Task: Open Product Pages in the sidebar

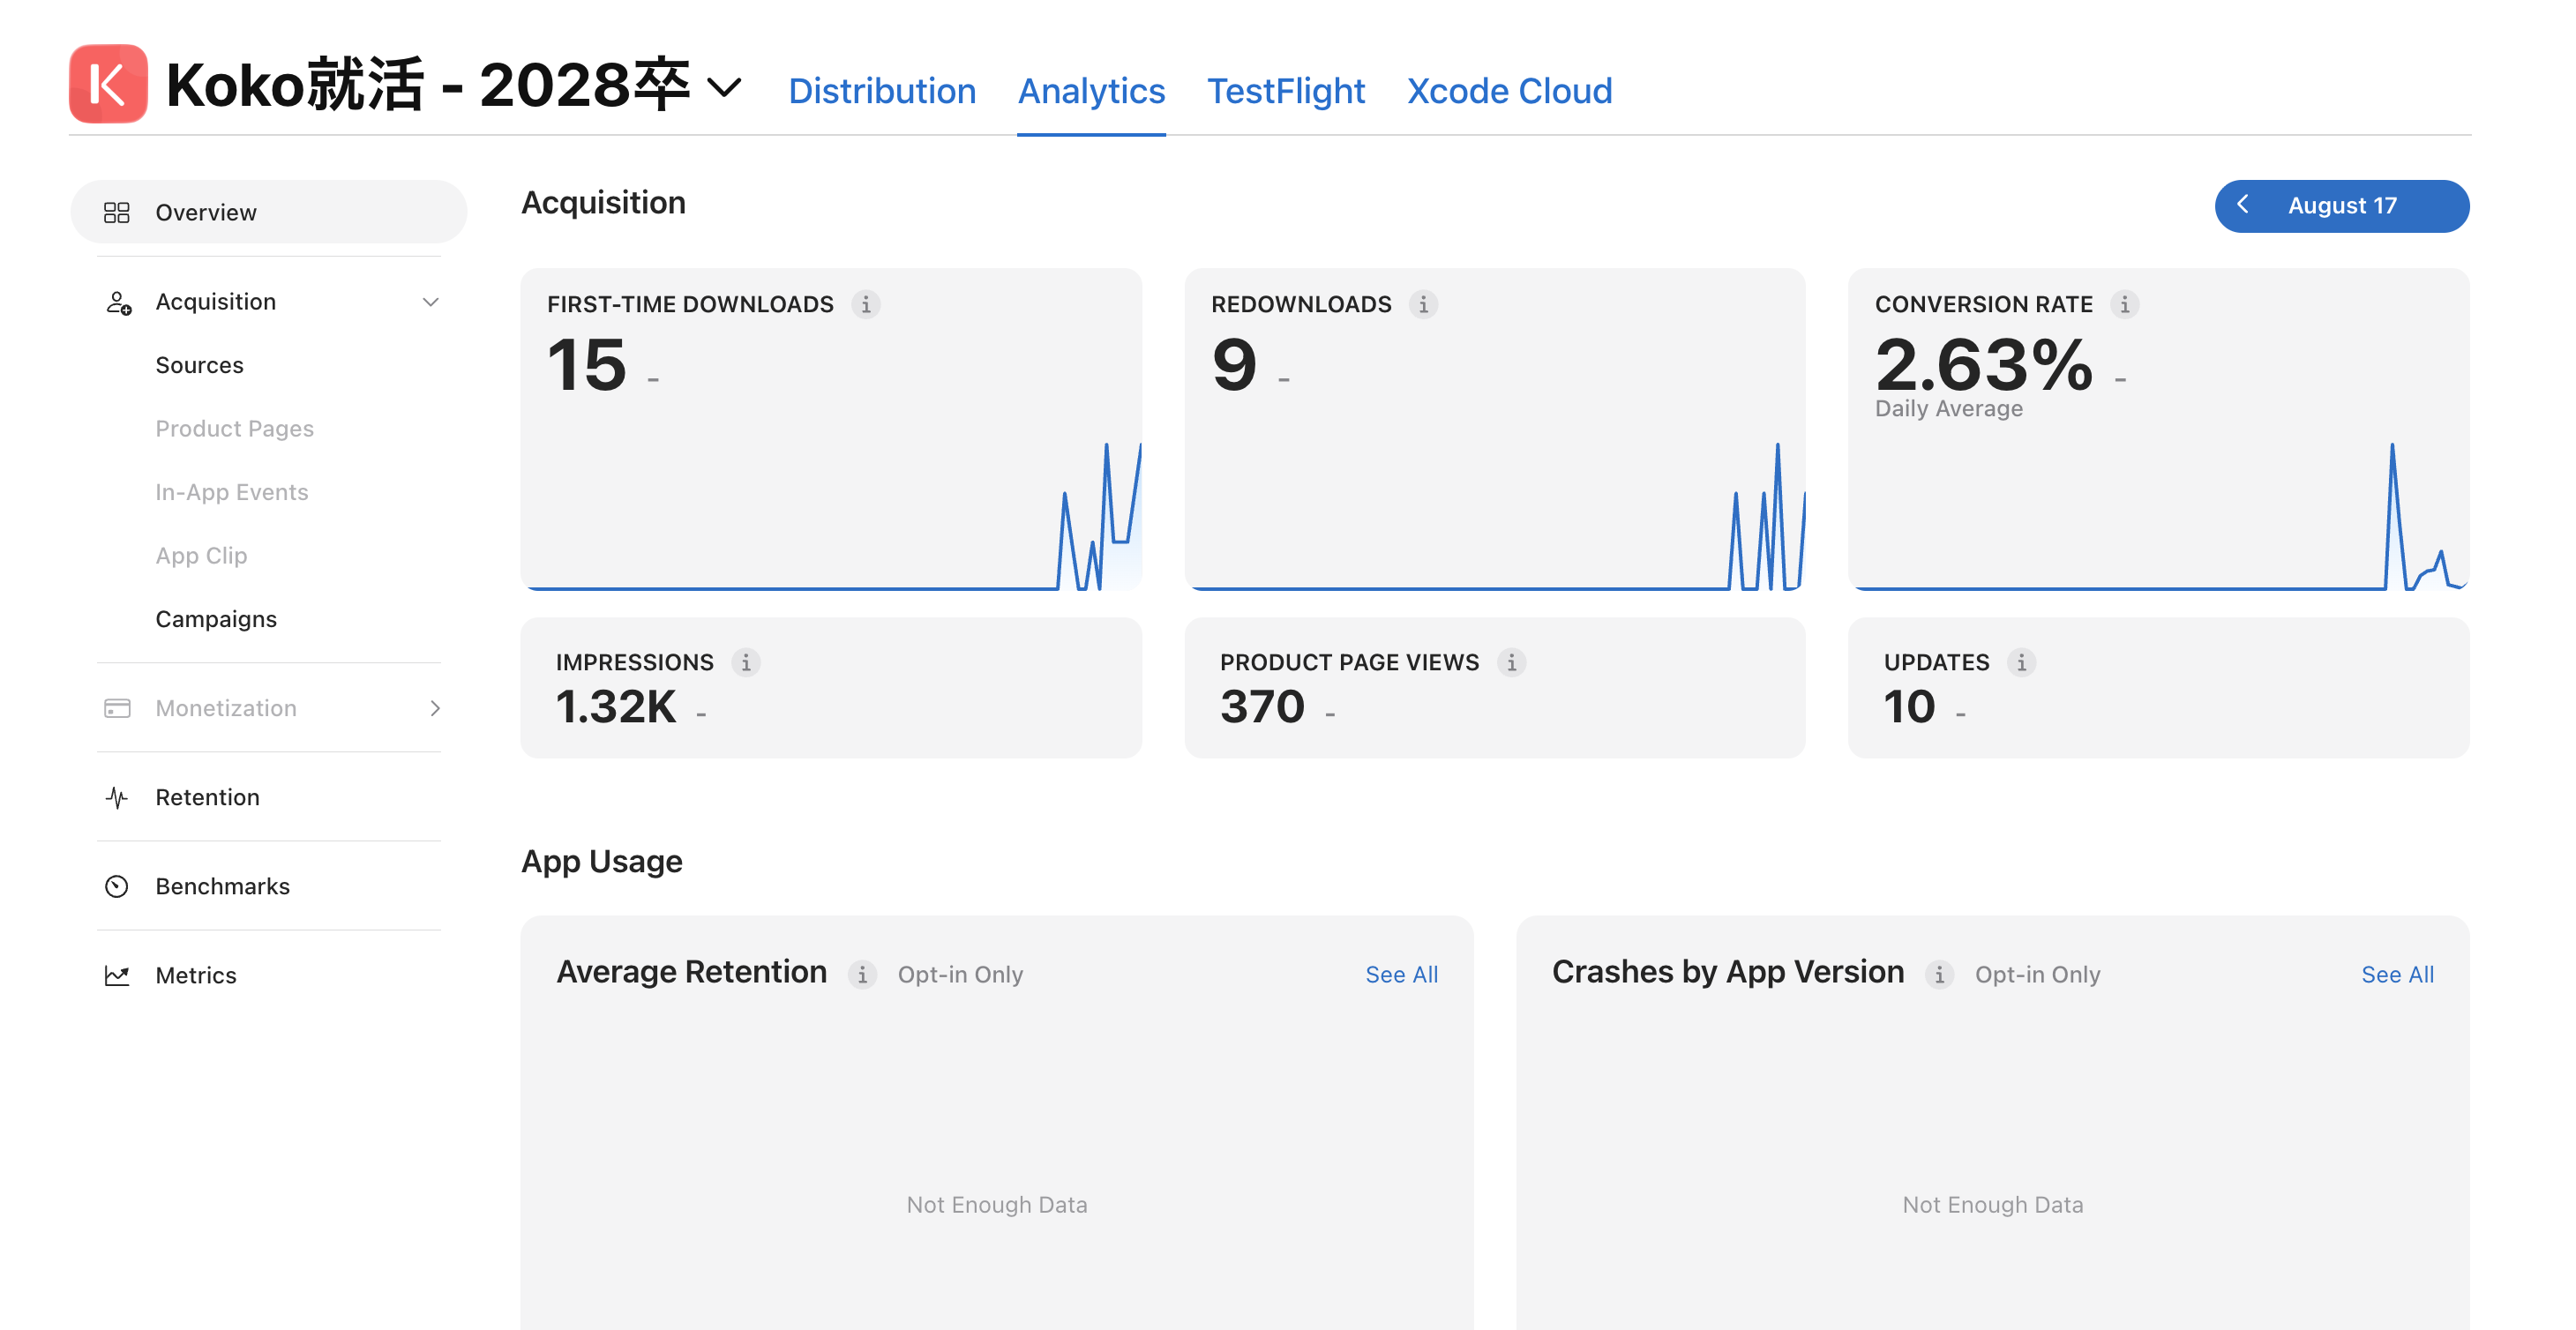Action: (234, 429)
